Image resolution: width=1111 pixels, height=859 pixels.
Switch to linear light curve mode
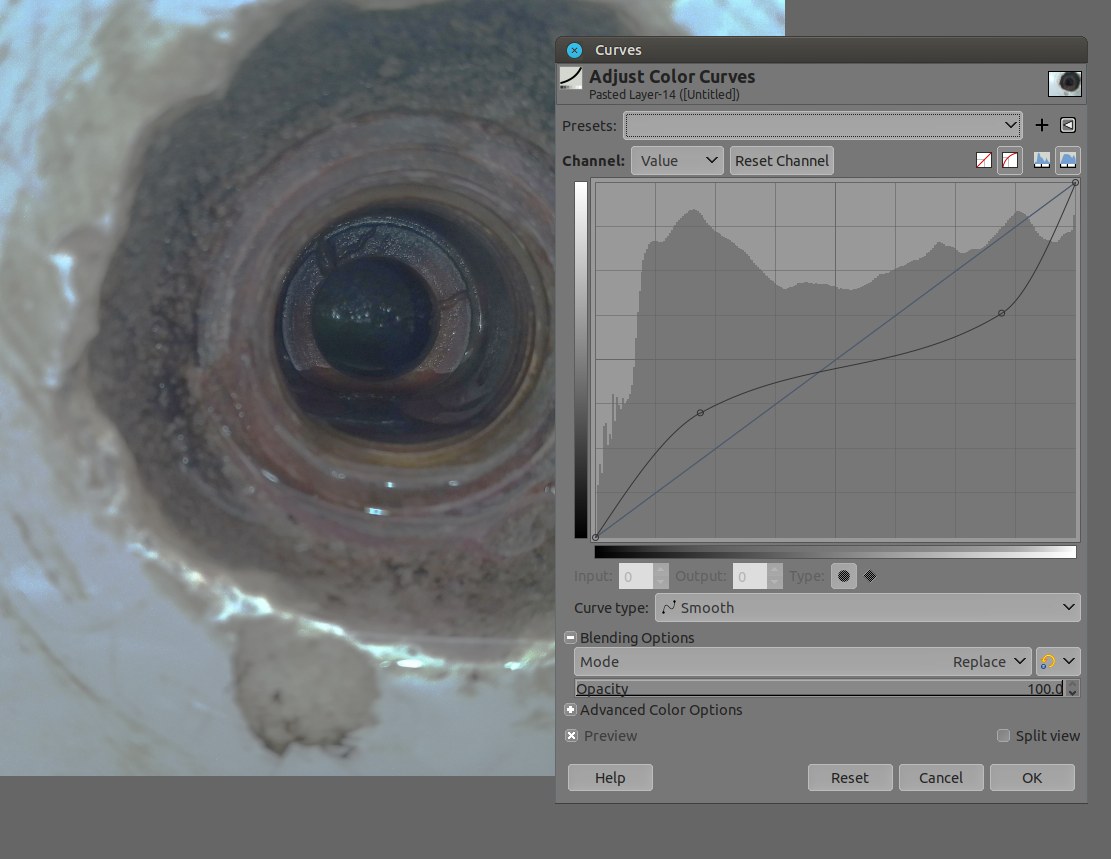coord(984,160)
